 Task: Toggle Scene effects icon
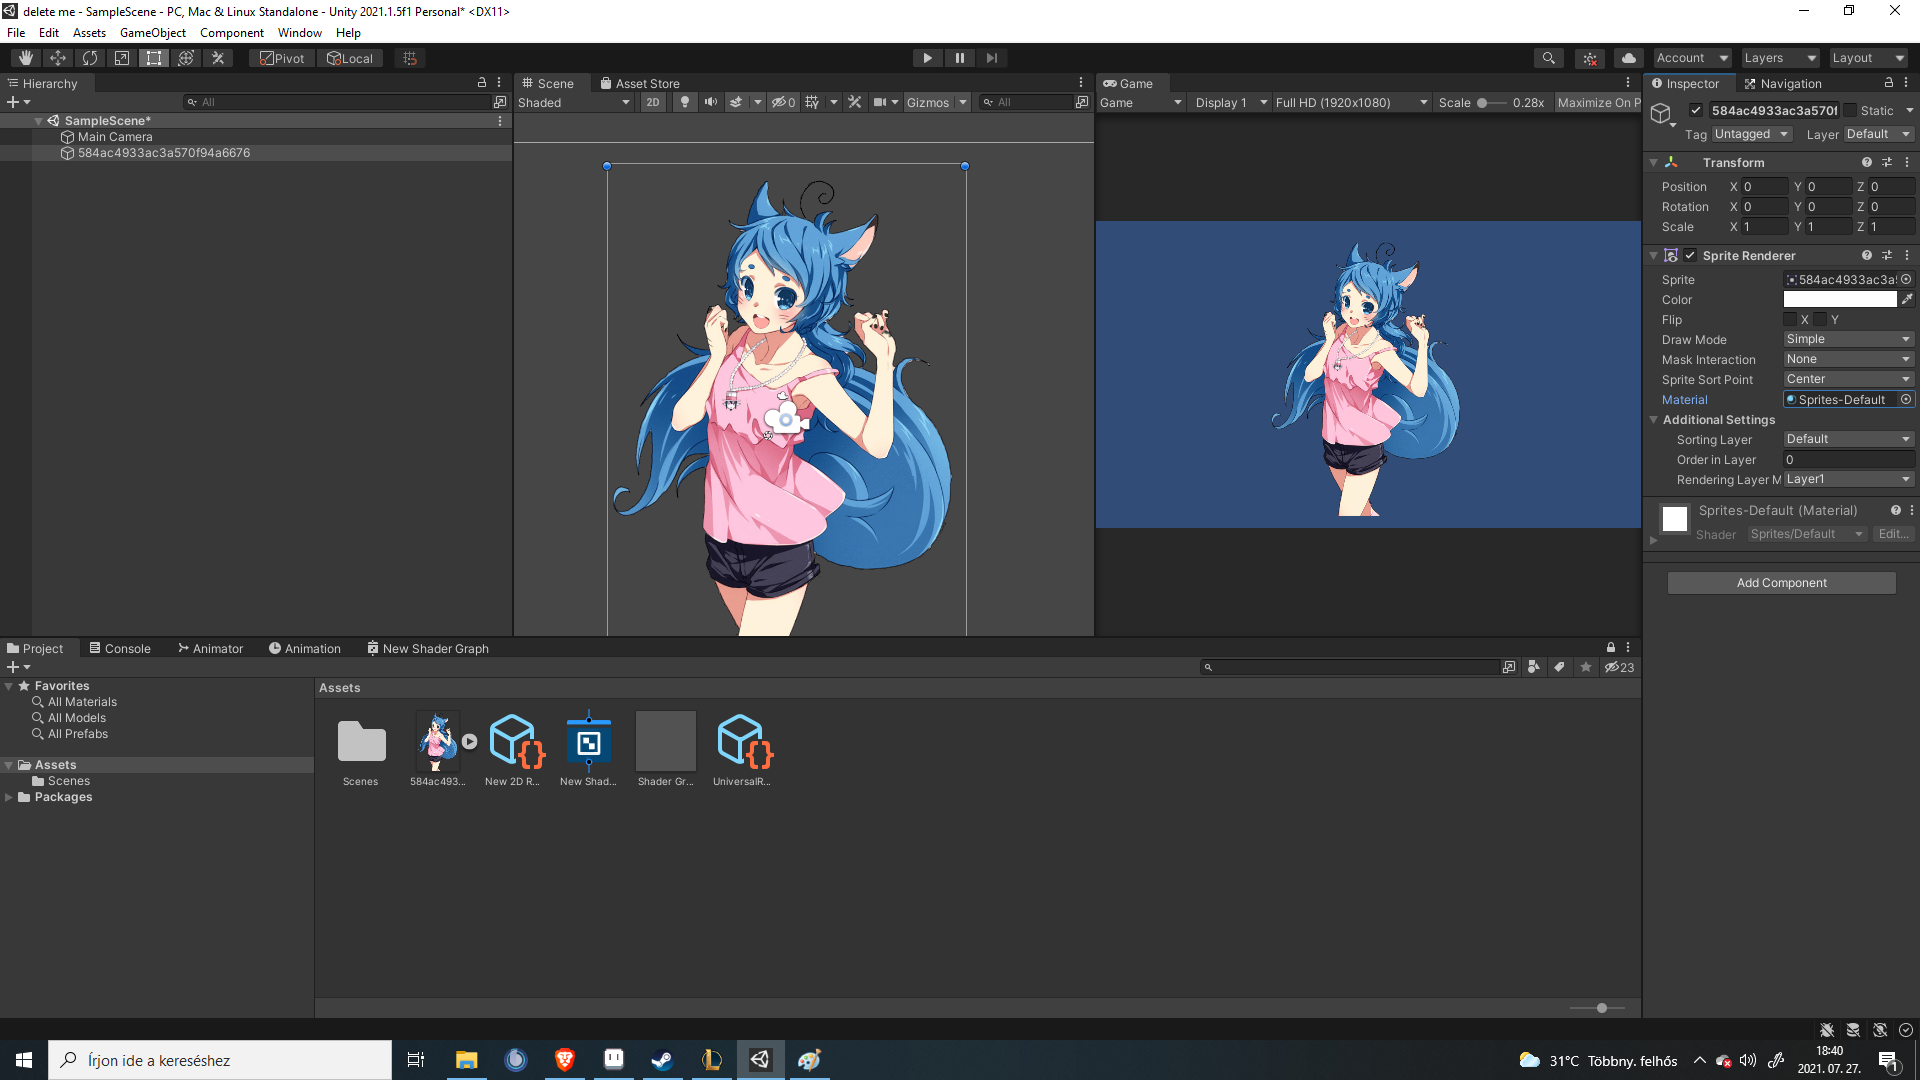point(736,102)
